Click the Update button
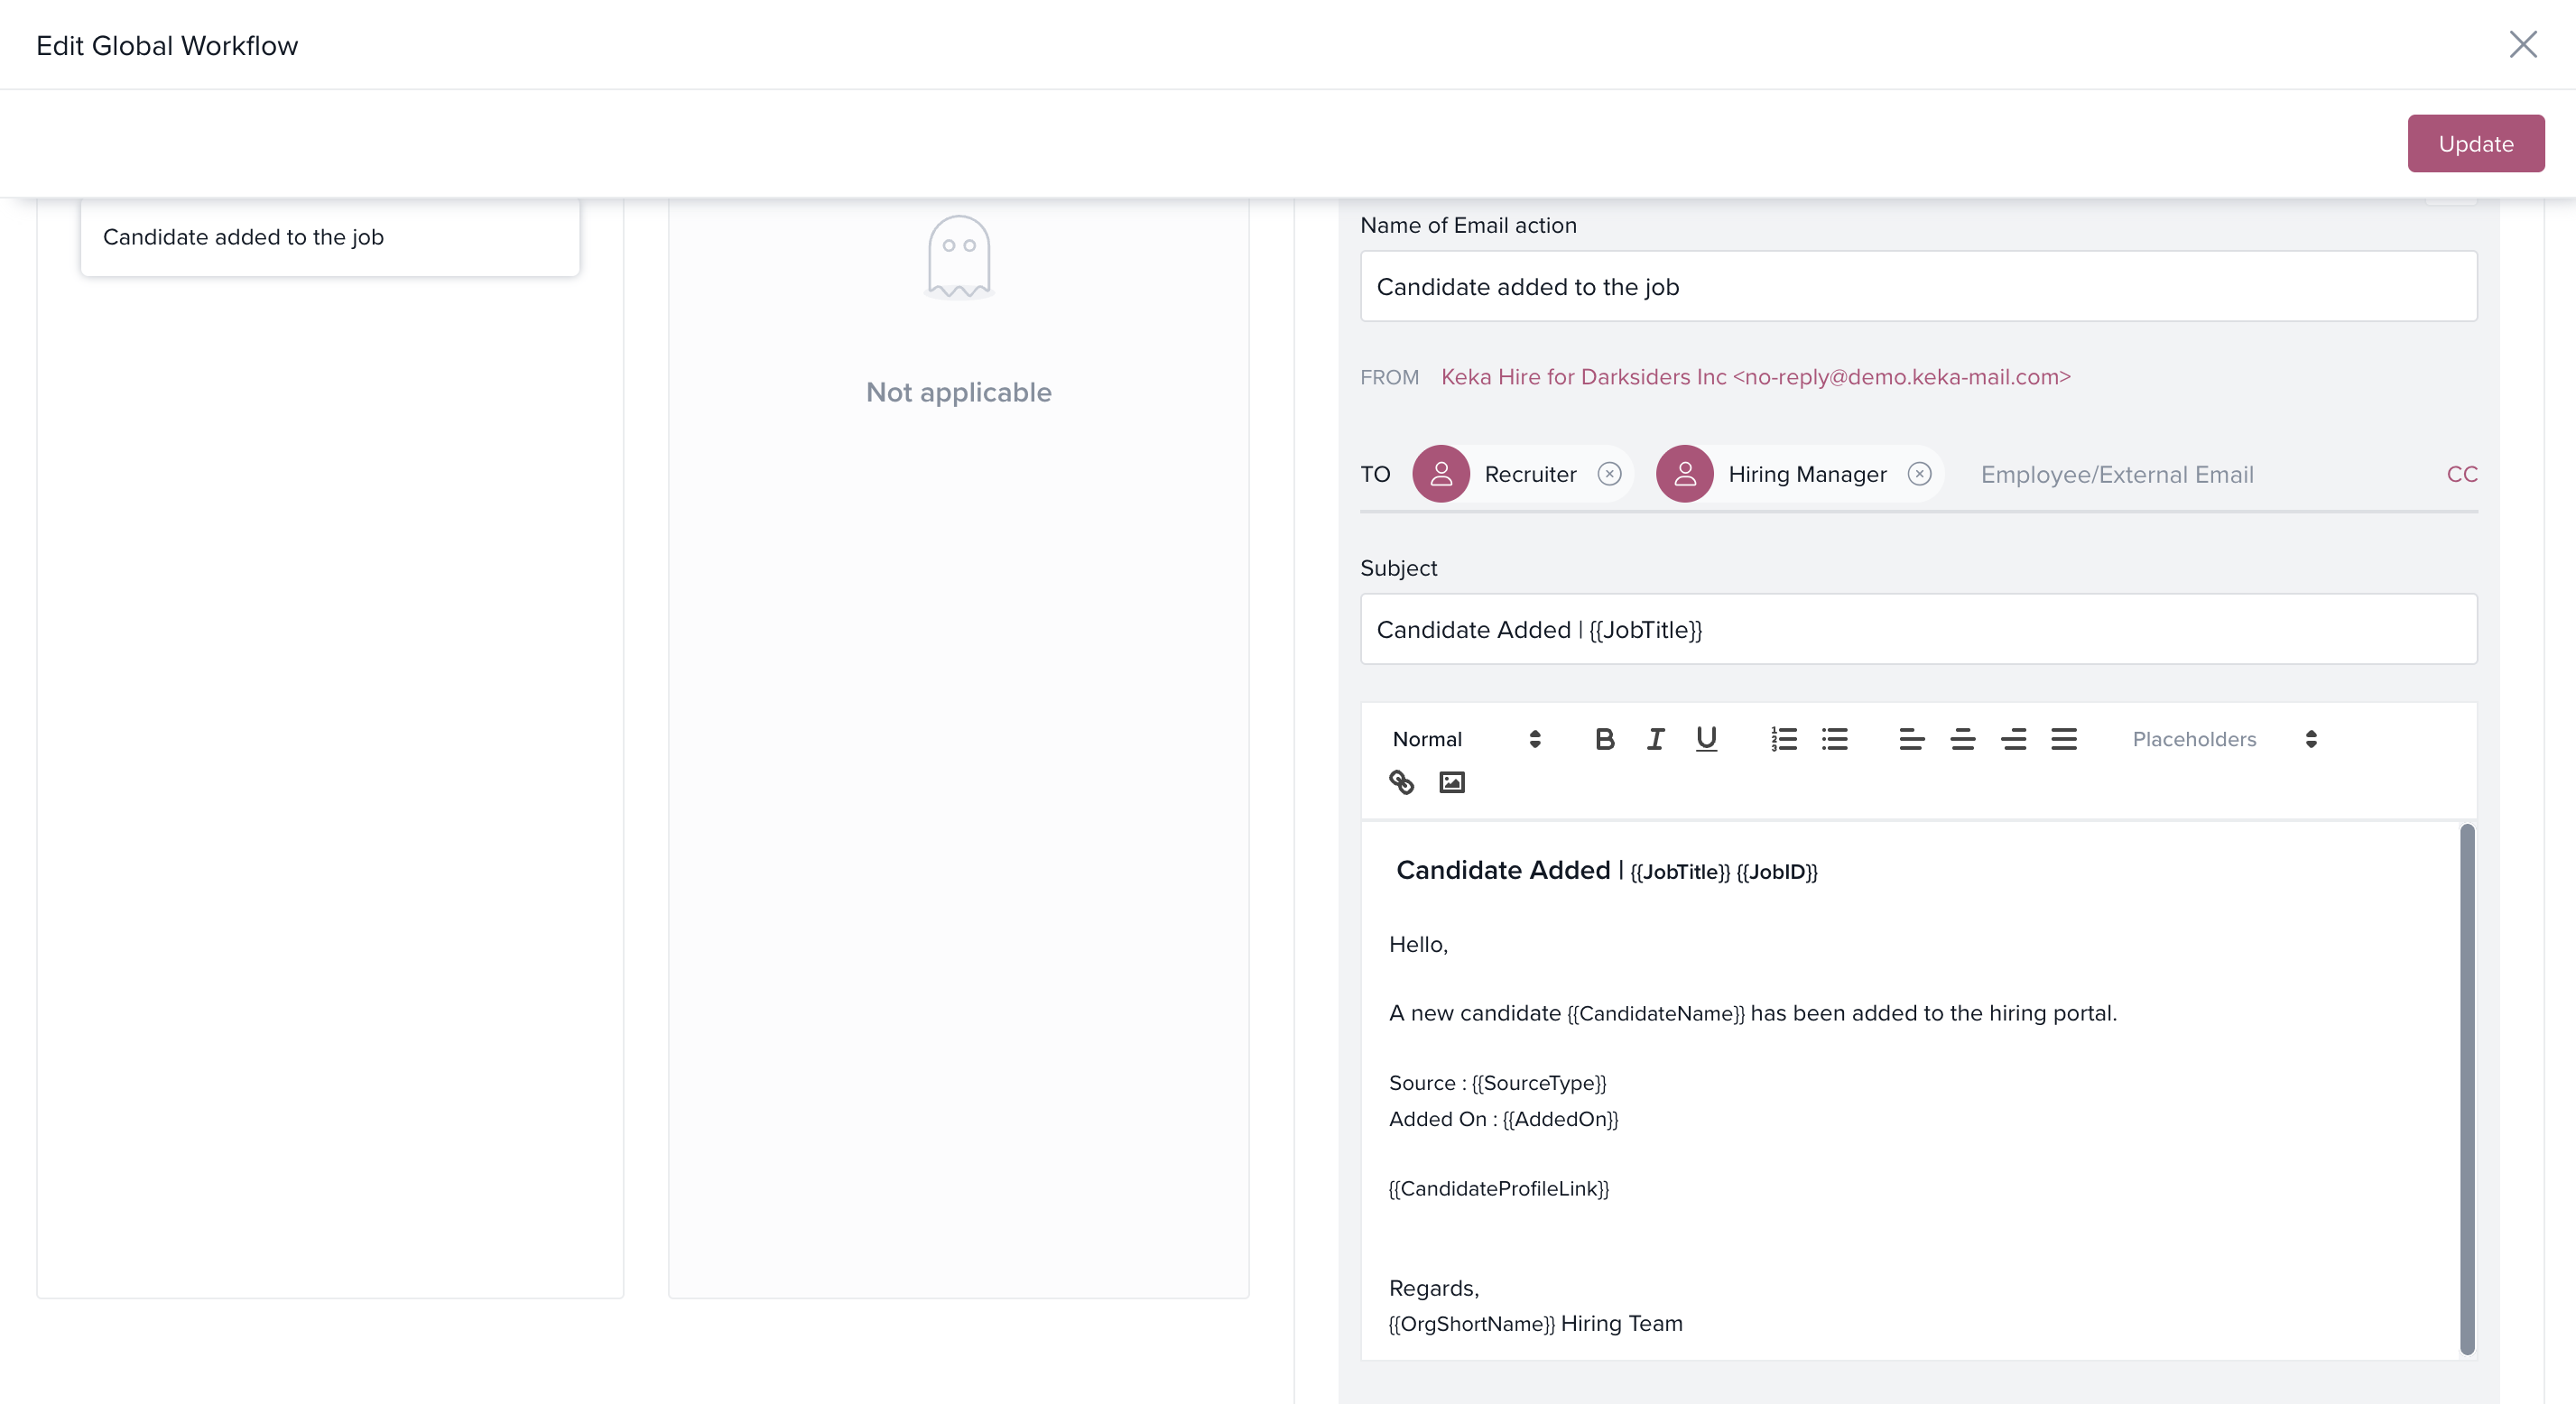The width and height of the screenshot is (2576, 1404). tap(2475, 144)
